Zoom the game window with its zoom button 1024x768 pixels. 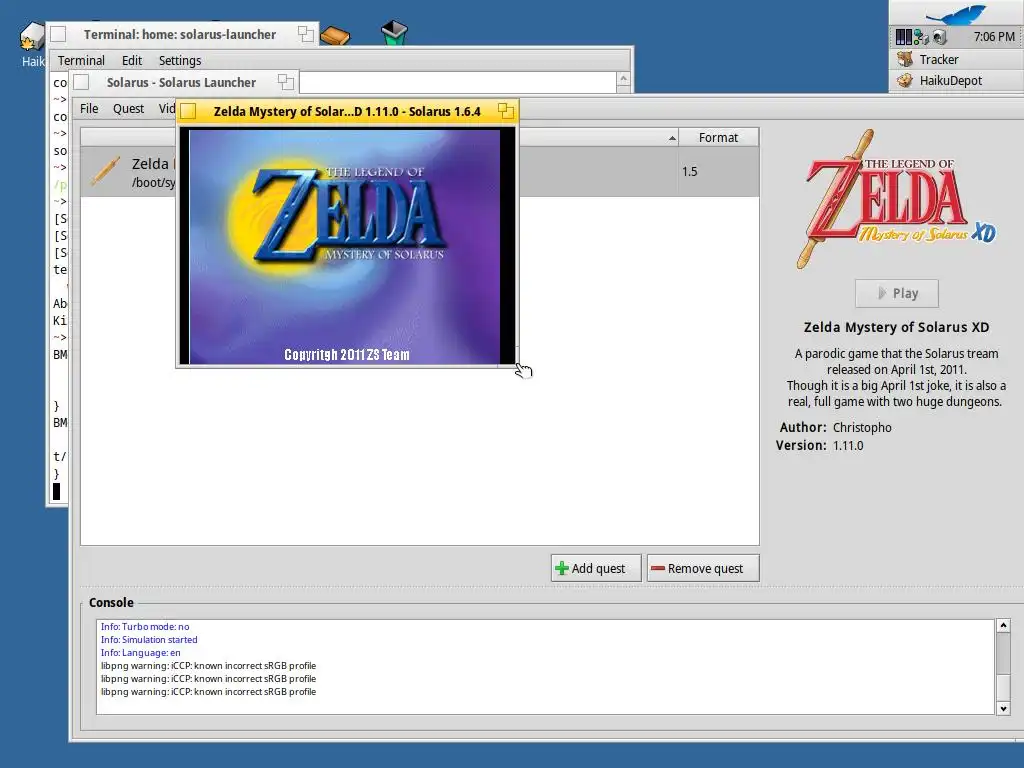(x=505, y=110)
